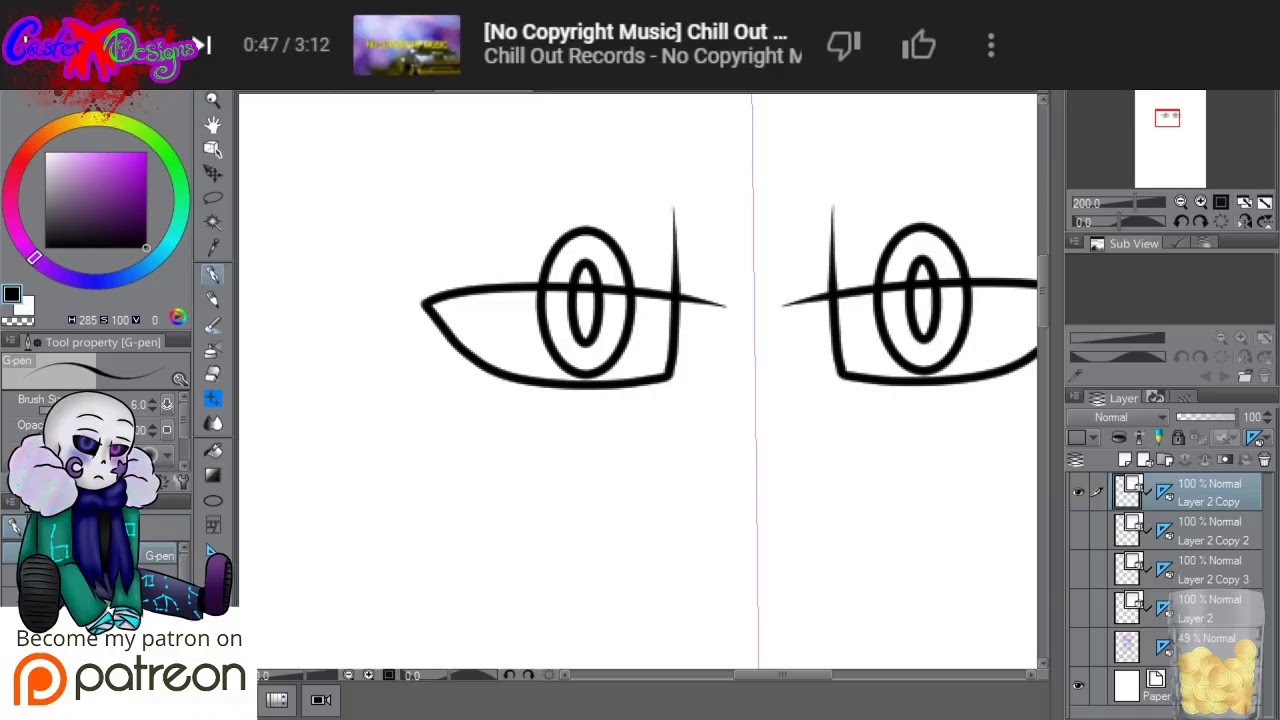Click the Chill Out Records video title

click(635, 32)
